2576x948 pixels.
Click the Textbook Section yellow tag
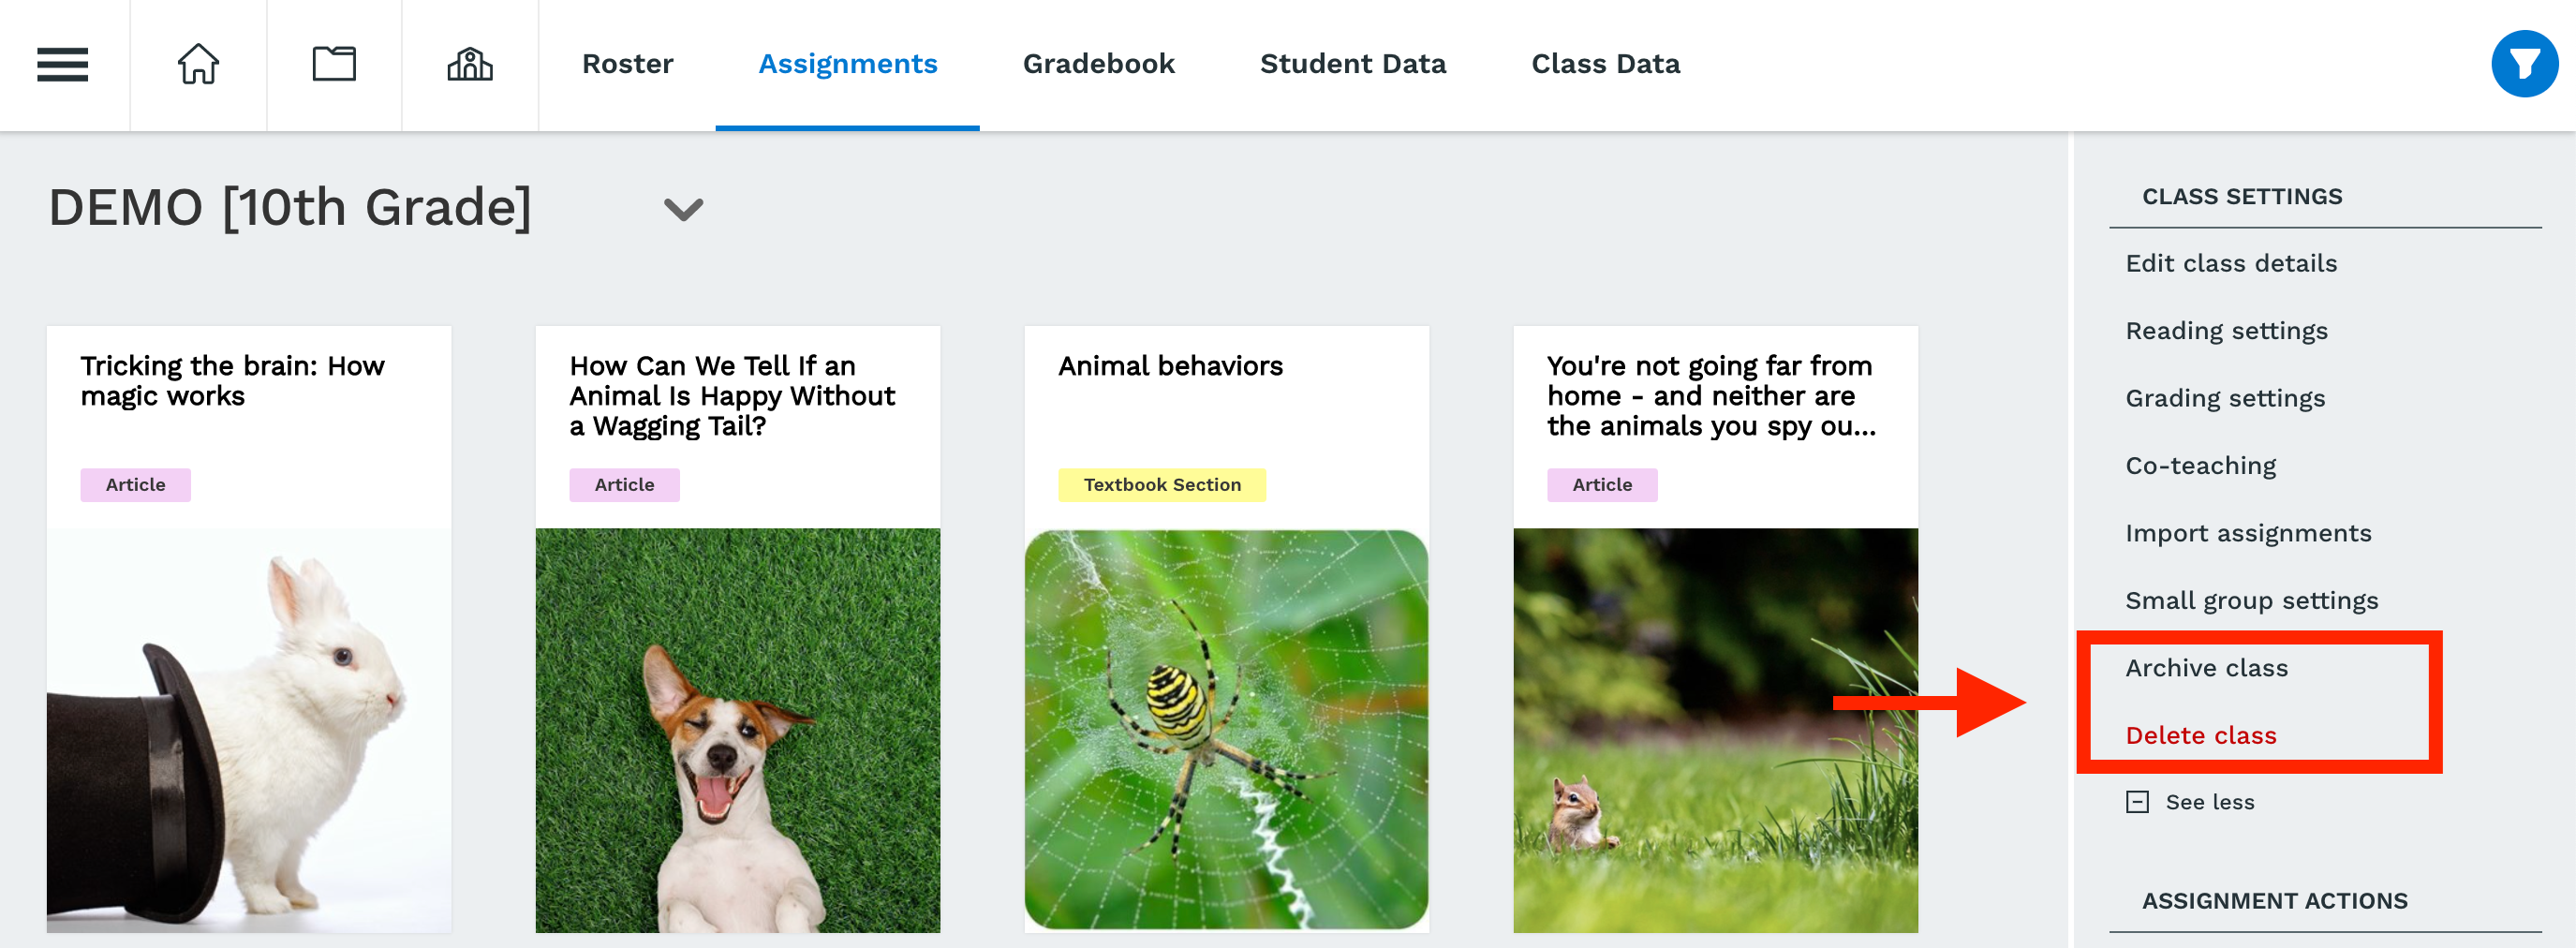1161,485
